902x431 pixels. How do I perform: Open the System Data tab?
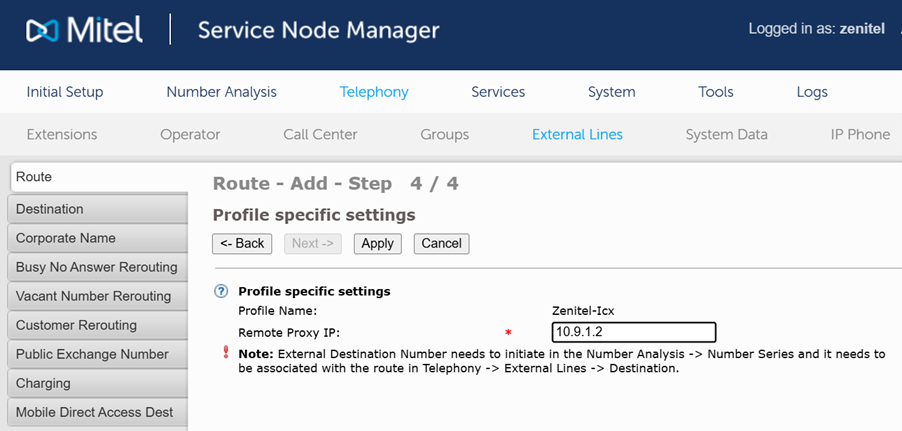[726, 134]
